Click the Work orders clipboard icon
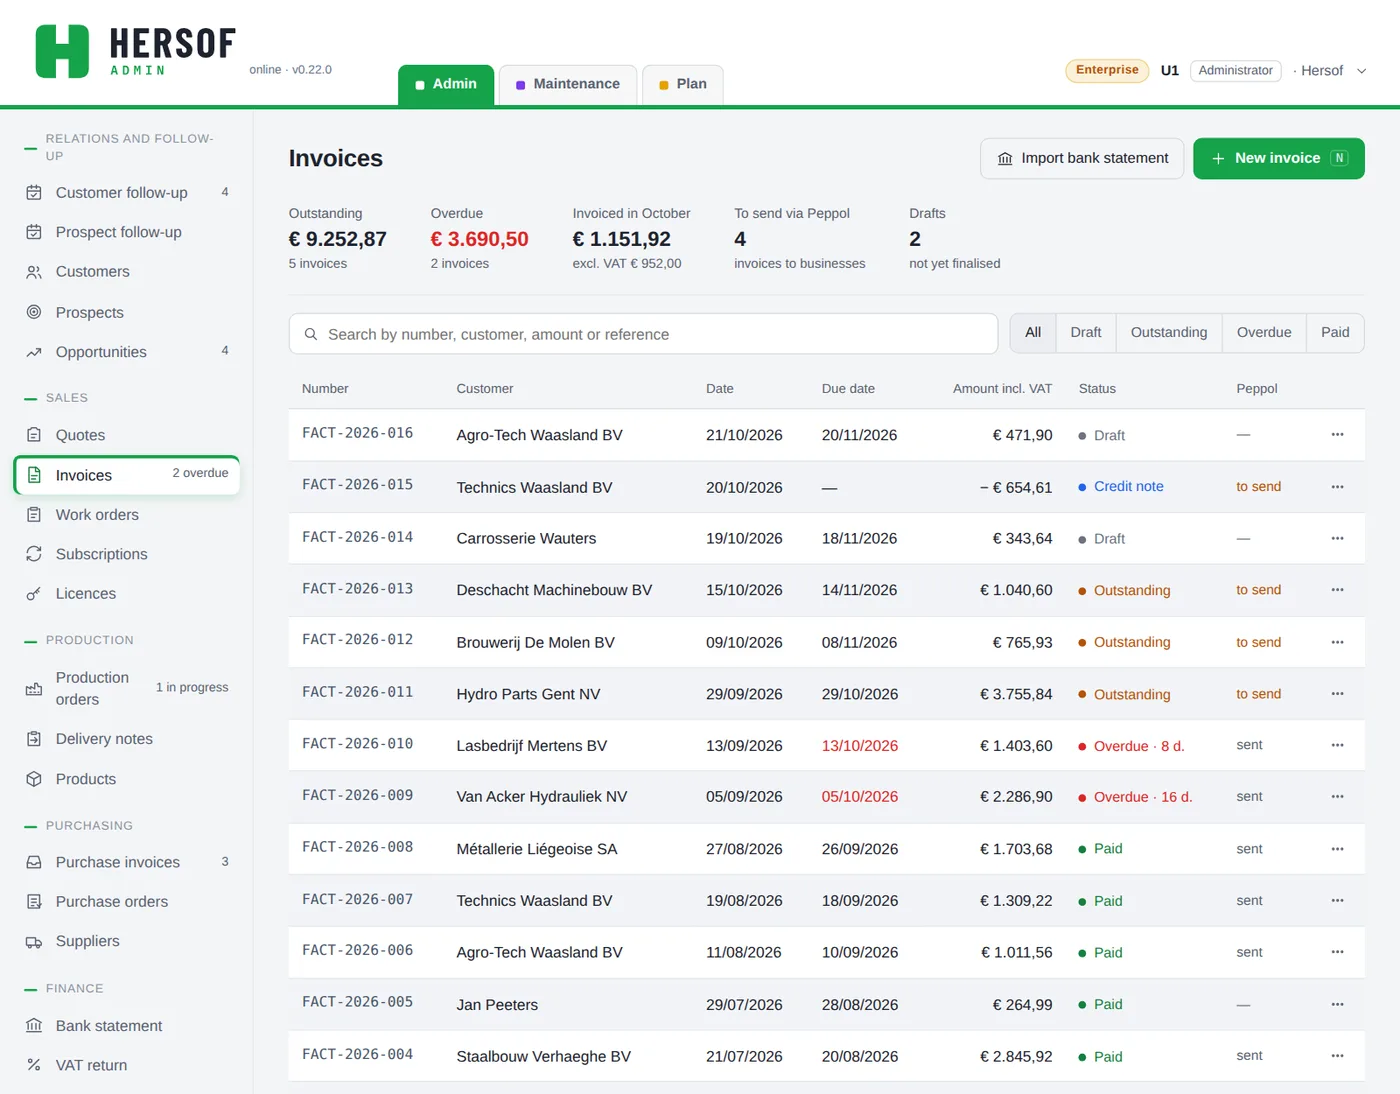 click(34, 515)
